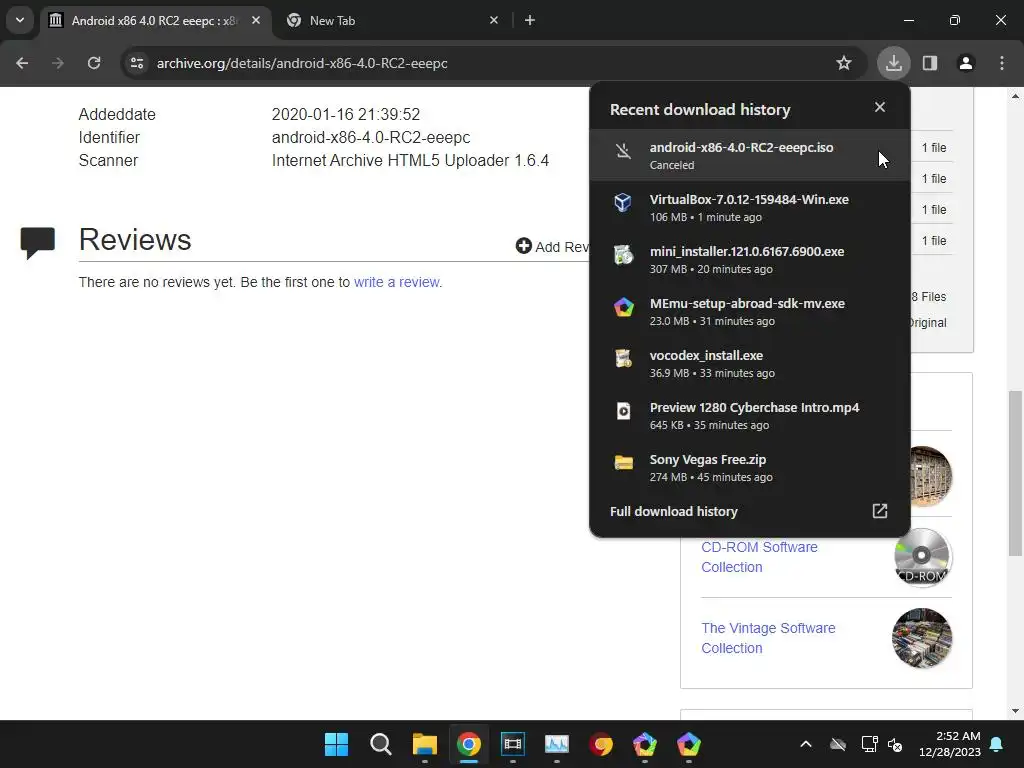Click the Sony Vegas Free zip folder icon
1024x768 pixels.
pos(624,462)
